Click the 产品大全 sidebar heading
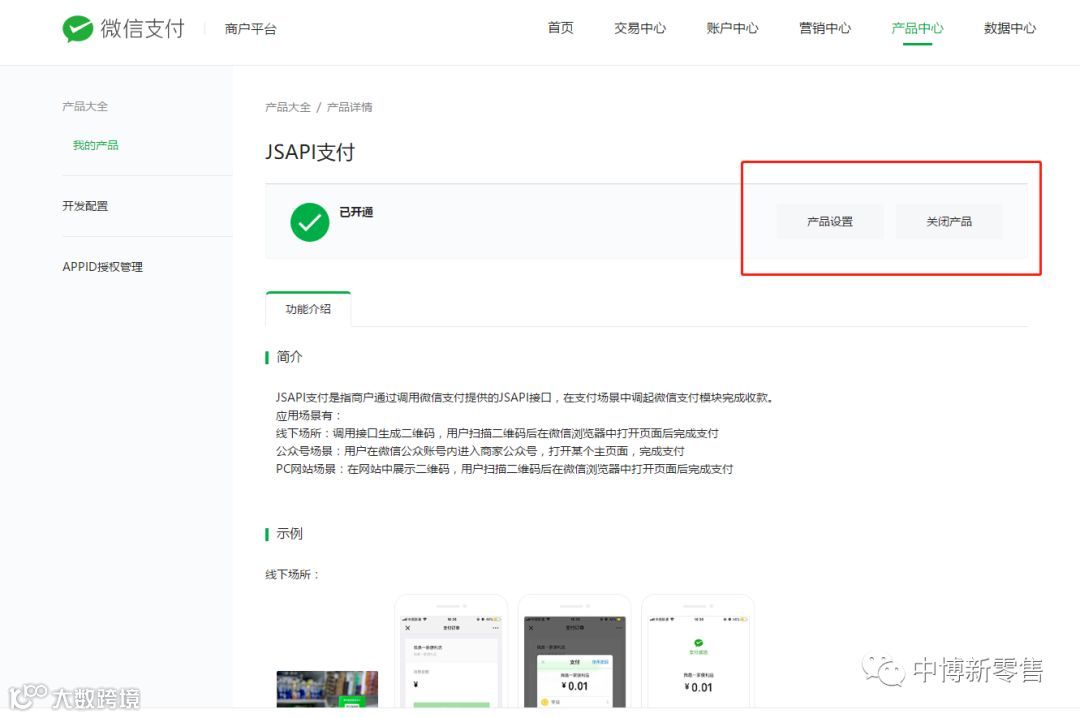The image size is (1080, 718). coord(85,106)
